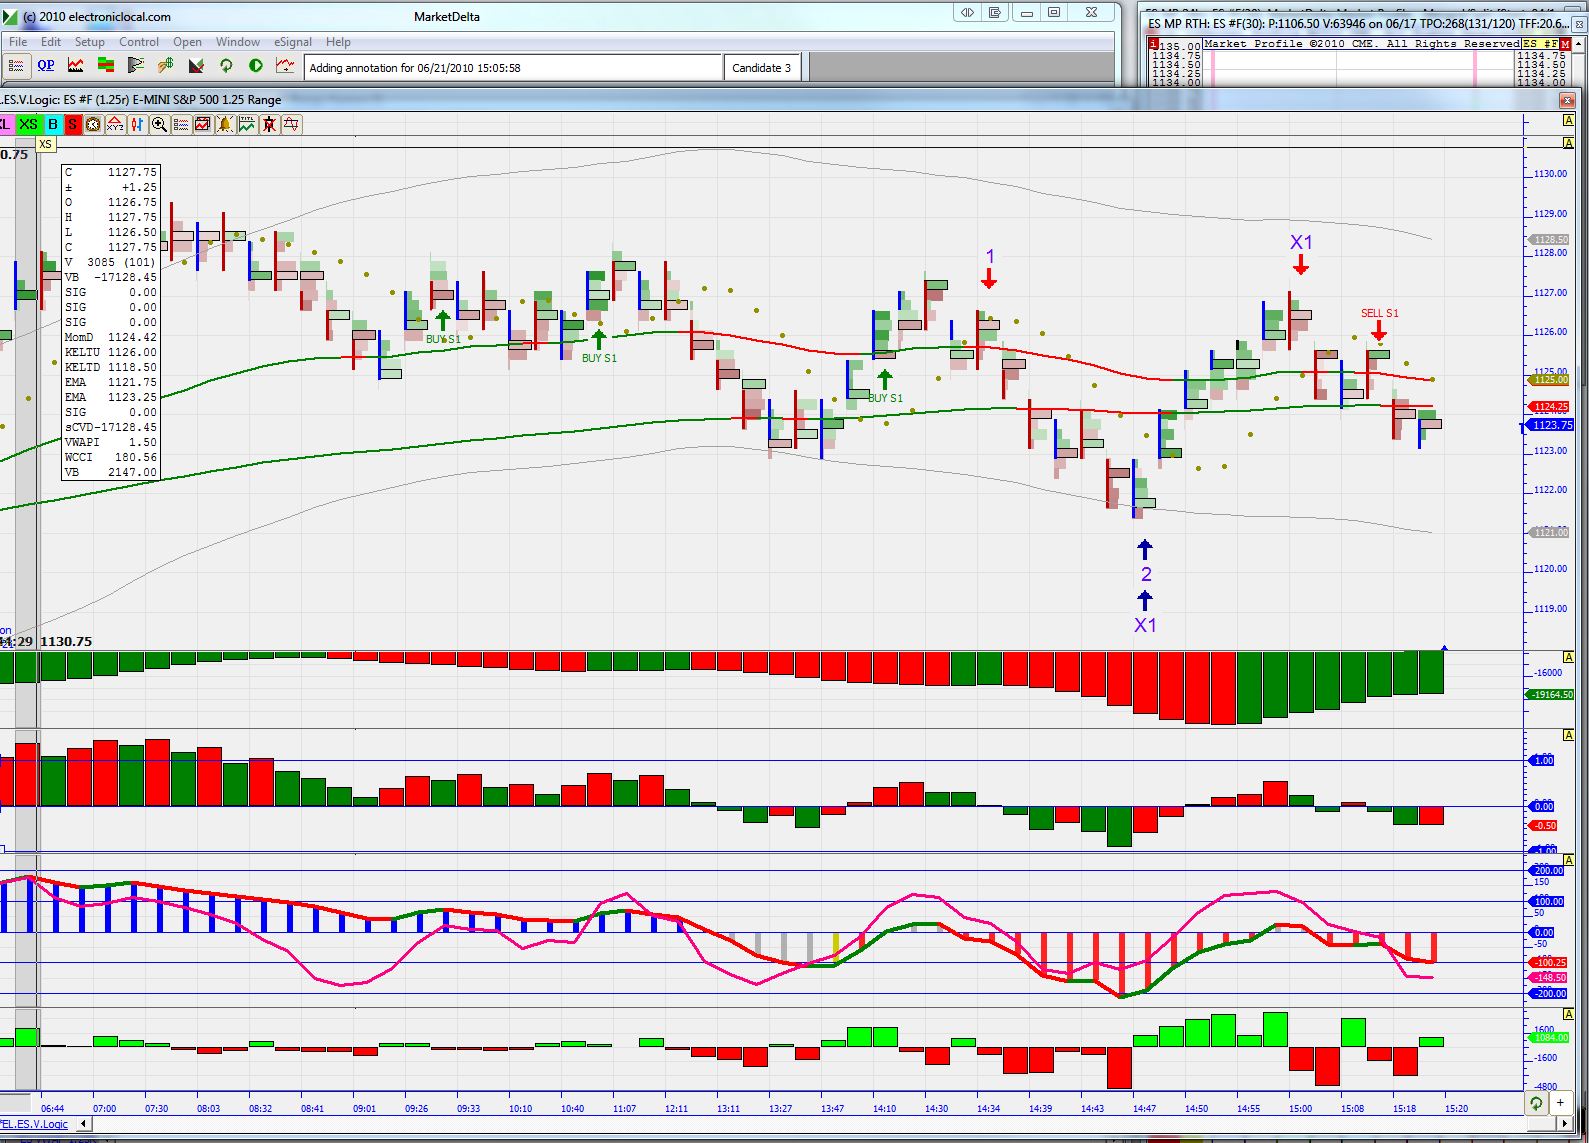This screenshot has width=1589, height=1143.
Task: Click the QP quote page icon
Action: 46,66
